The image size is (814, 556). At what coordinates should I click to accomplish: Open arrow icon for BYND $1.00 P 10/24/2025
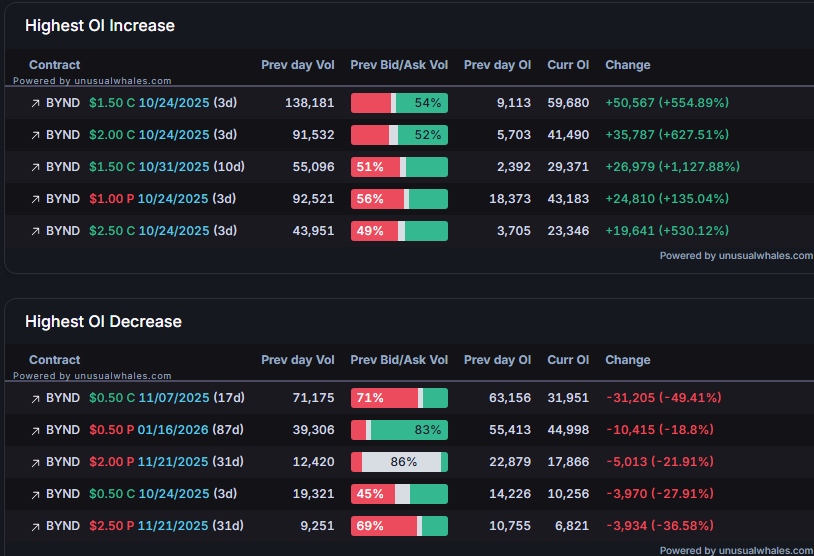tap(35, 199)
